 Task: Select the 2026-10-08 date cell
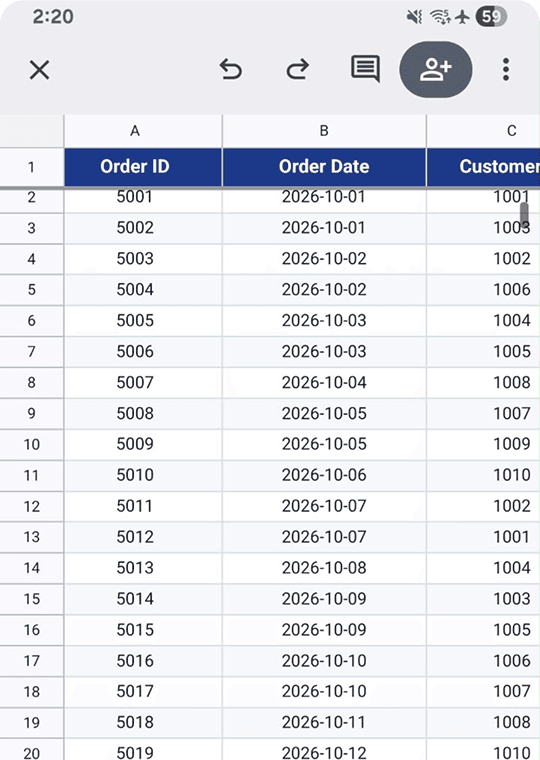[324, 569]
